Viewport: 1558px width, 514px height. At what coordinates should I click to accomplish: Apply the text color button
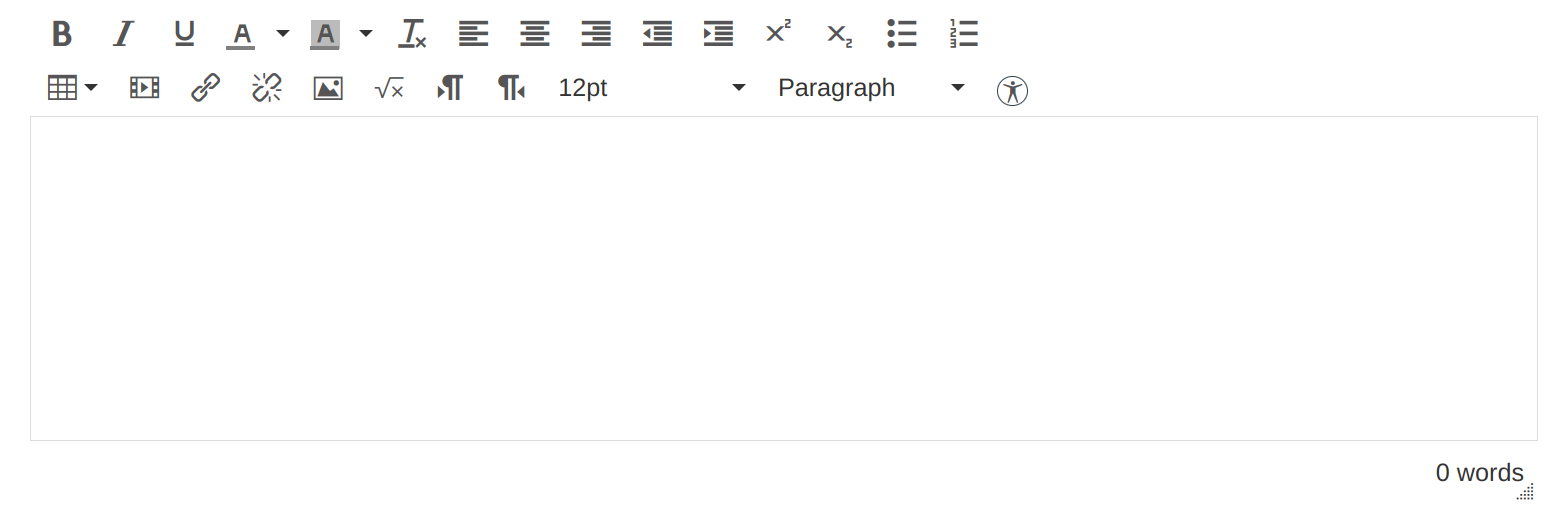pyautogui.click(x=241, y=34)
